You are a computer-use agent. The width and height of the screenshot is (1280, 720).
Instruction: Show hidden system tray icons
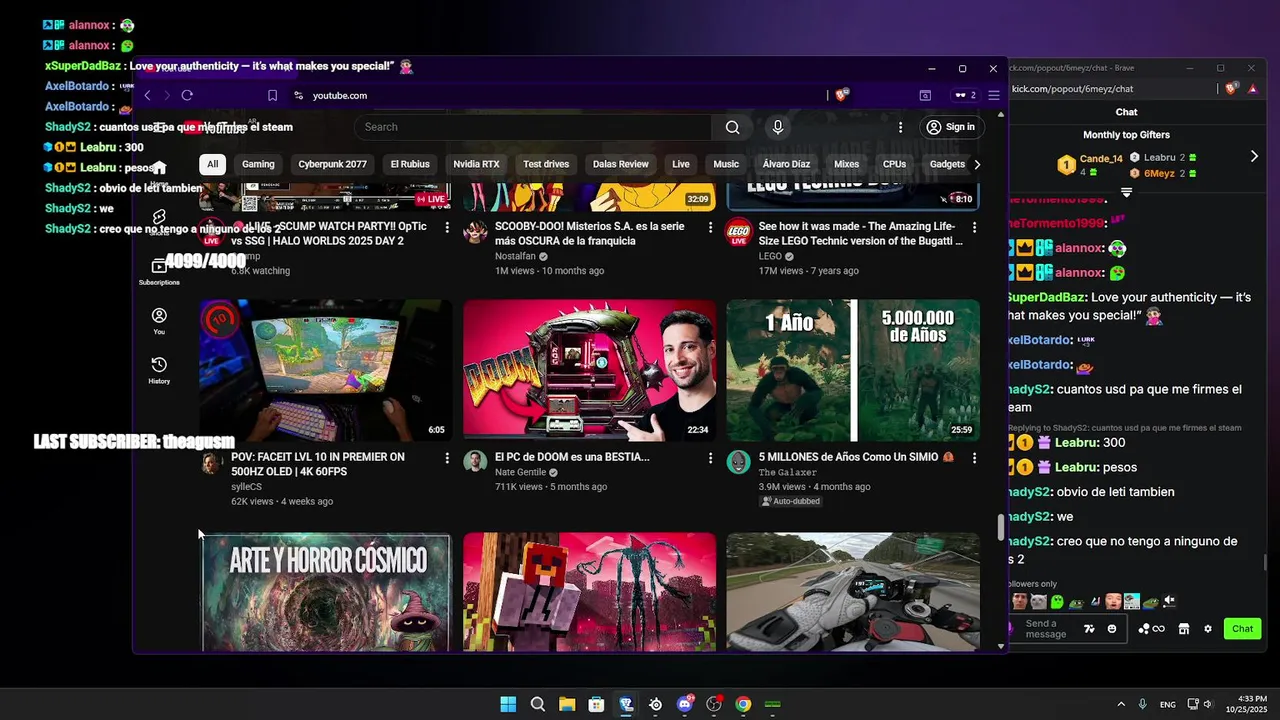pyautogui.click(x=1121, y=704)
